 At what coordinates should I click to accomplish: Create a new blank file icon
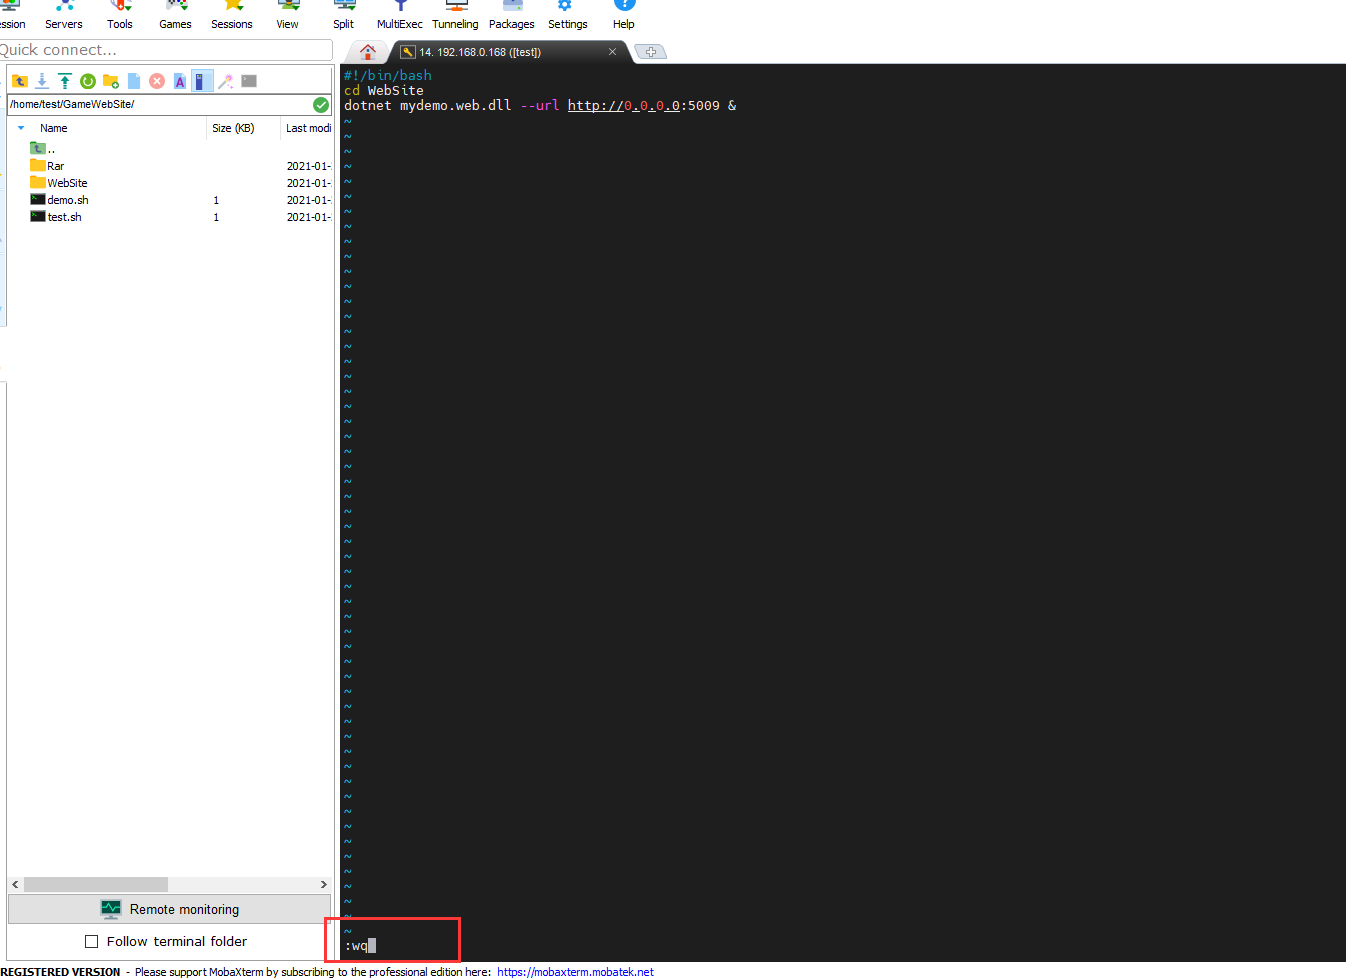point(134,81)
